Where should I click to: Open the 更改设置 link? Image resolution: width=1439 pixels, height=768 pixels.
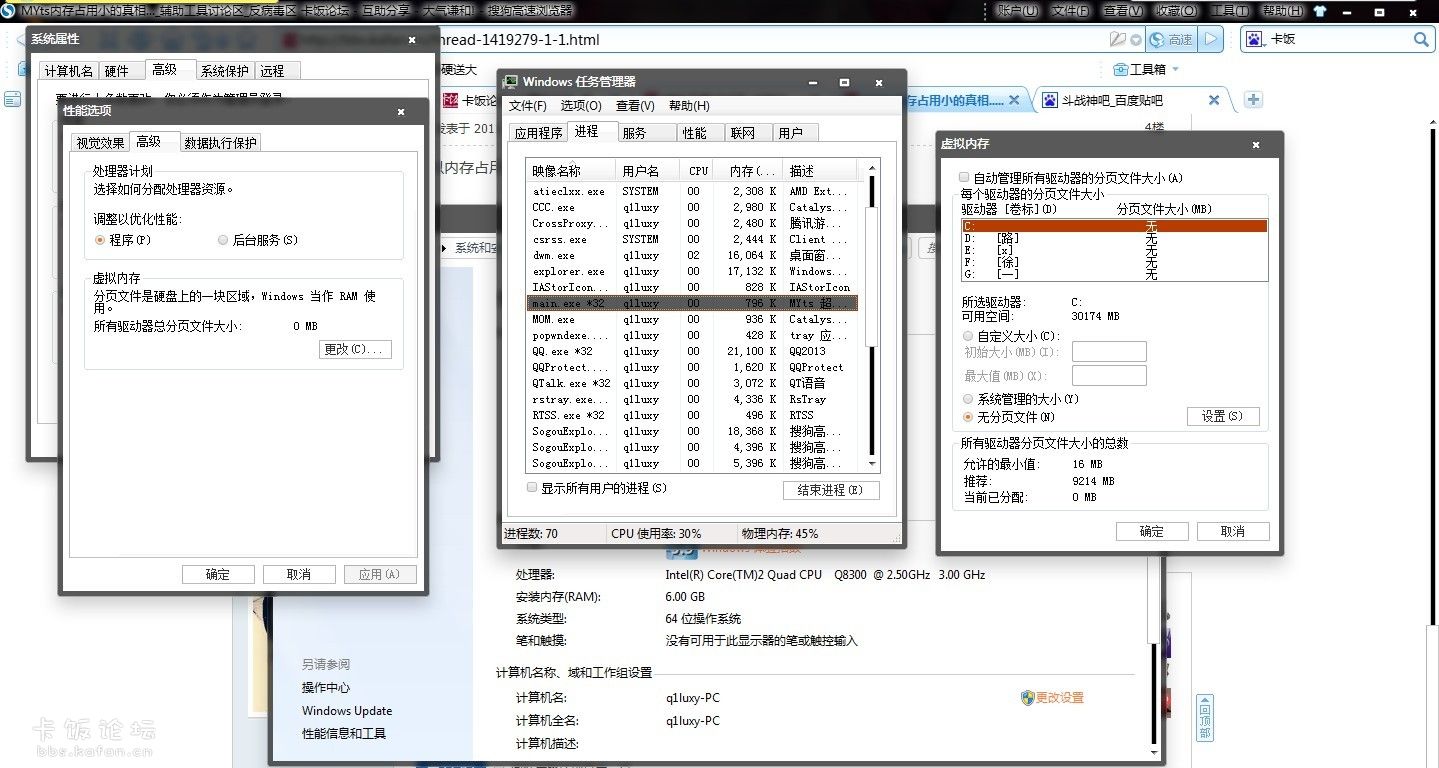(x=1059, y=697)
